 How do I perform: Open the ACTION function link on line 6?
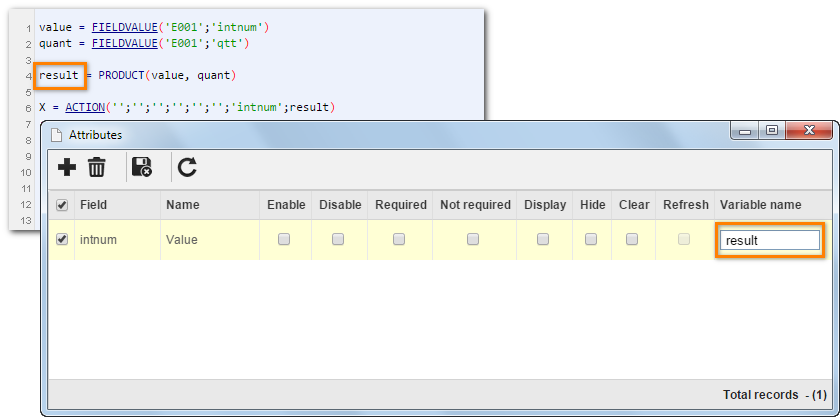pos(85,108)
